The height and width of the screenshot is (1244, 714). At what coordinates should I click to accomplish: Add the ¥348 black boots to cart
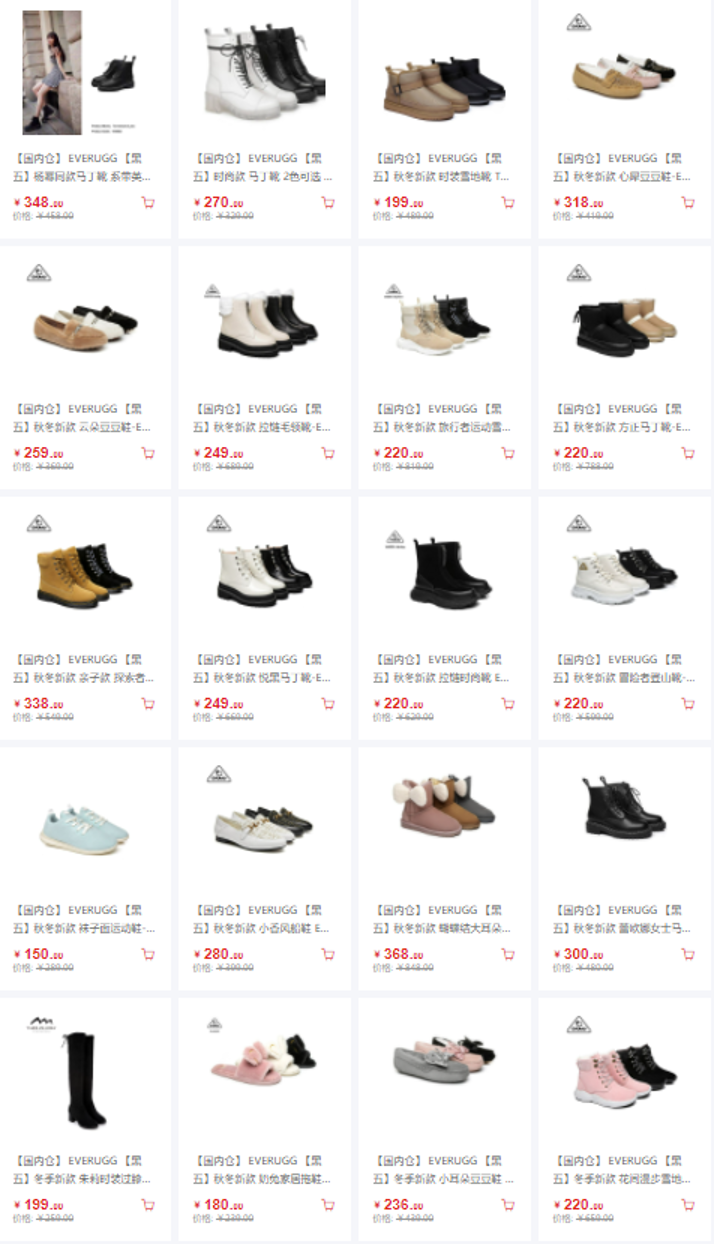pyautogui.click(x=148, y=202)
